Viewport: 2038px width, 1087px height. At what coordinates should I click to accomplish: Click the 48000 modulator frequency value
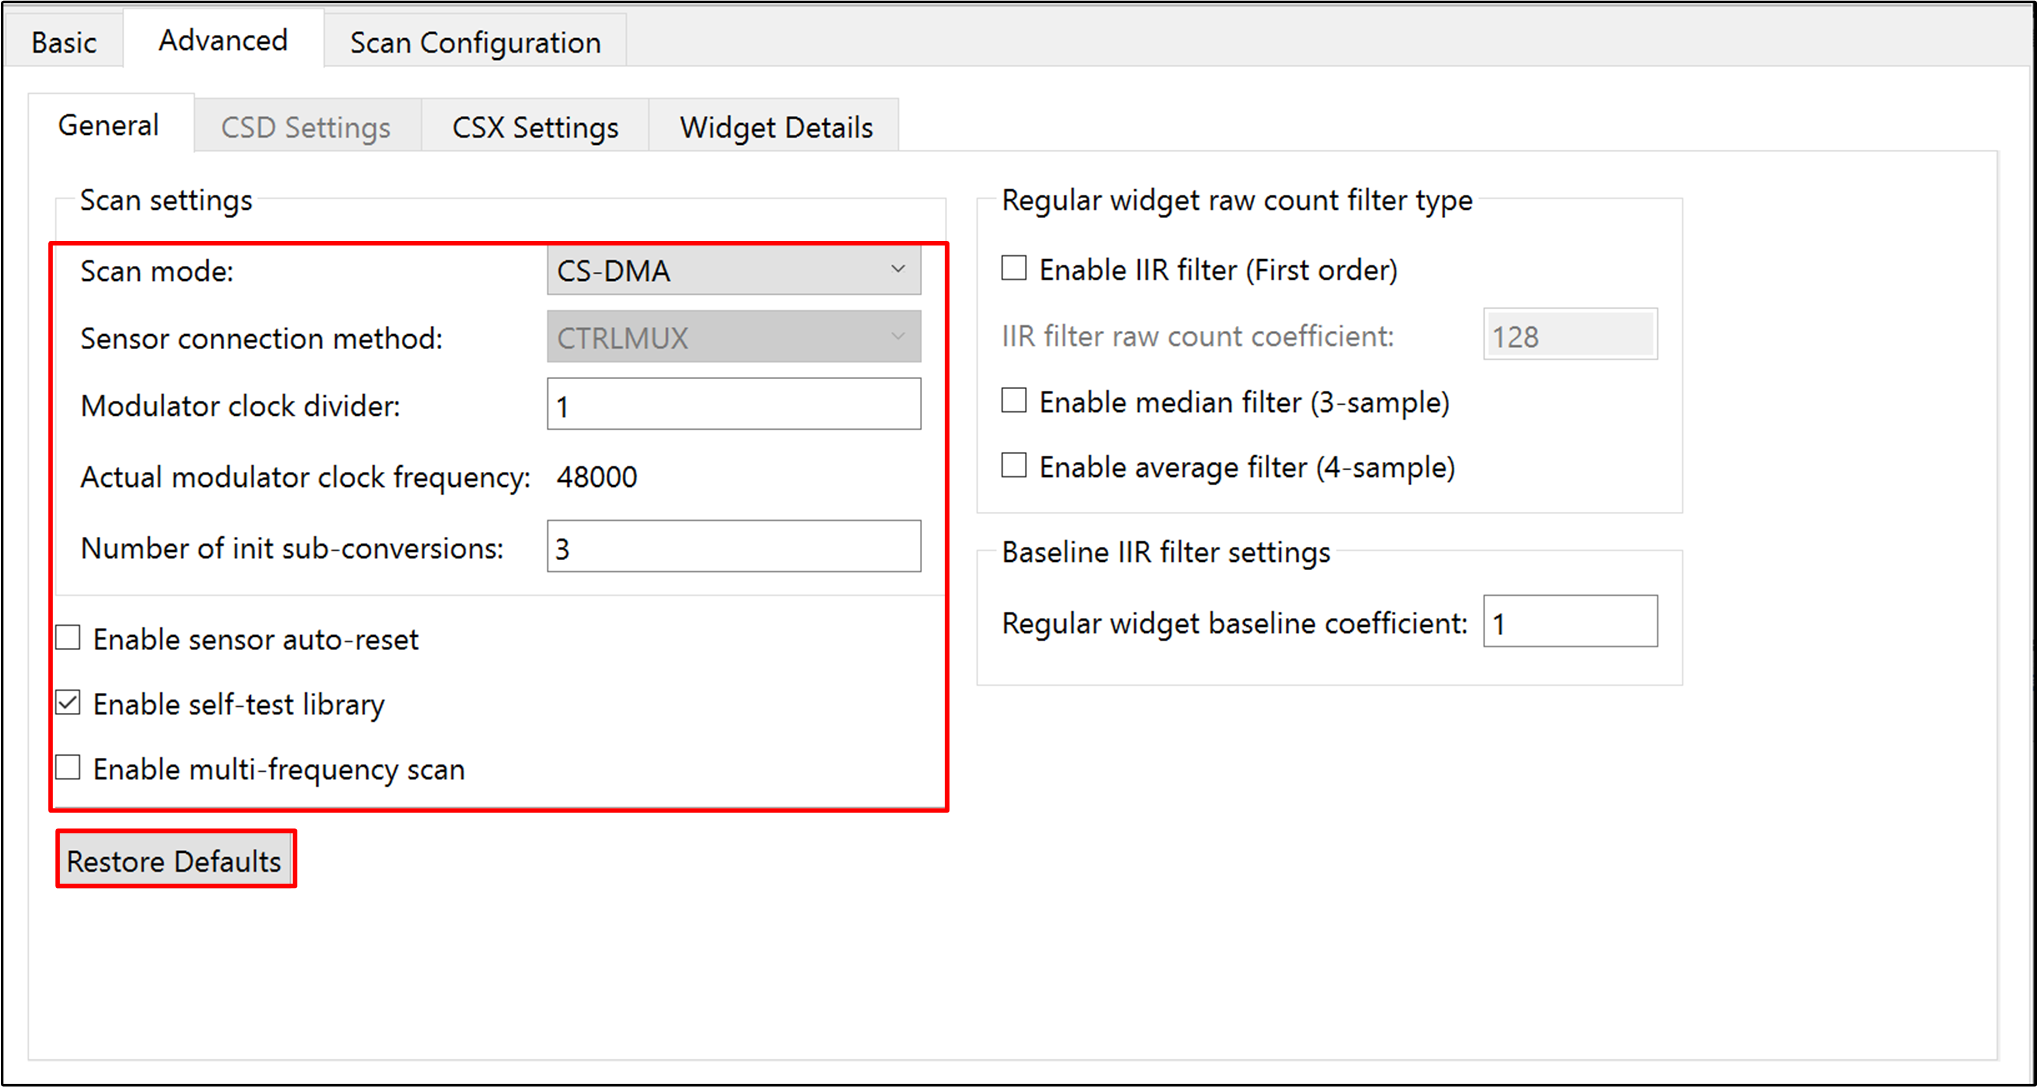click(x=597, y=477)
